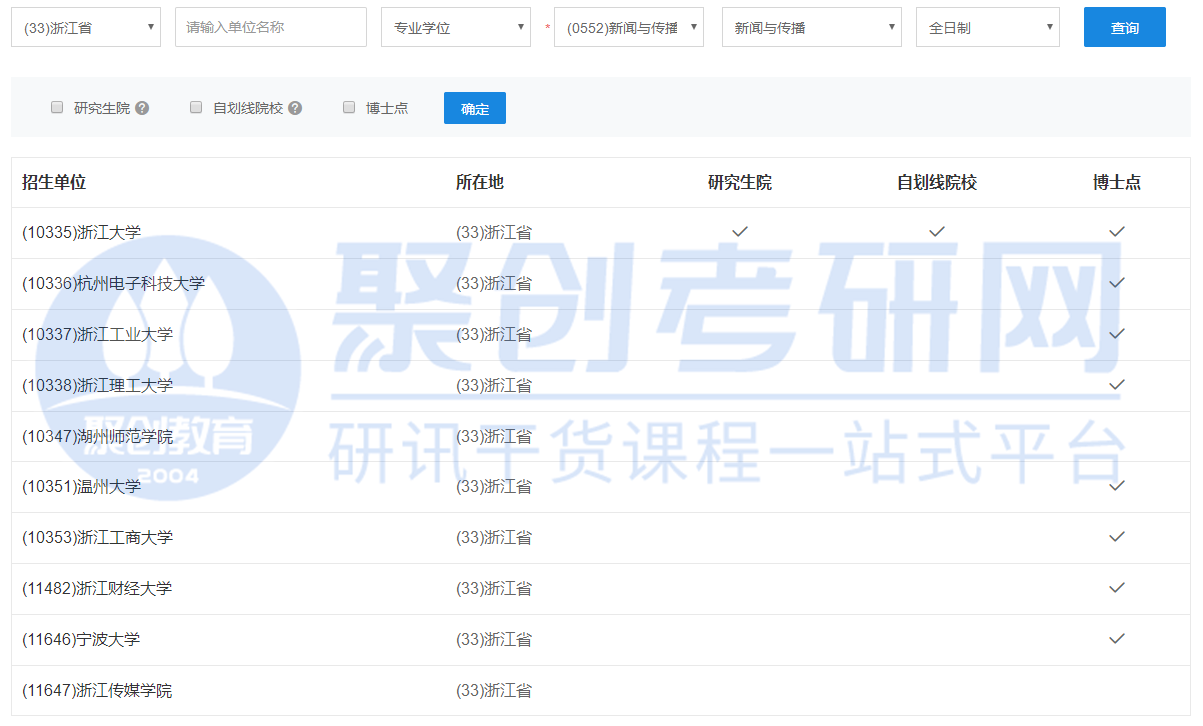Click 浙江大学's 博士点 checkmark
The height and width of the screenshot is (726, 1203).
[x=1117, y=231]
